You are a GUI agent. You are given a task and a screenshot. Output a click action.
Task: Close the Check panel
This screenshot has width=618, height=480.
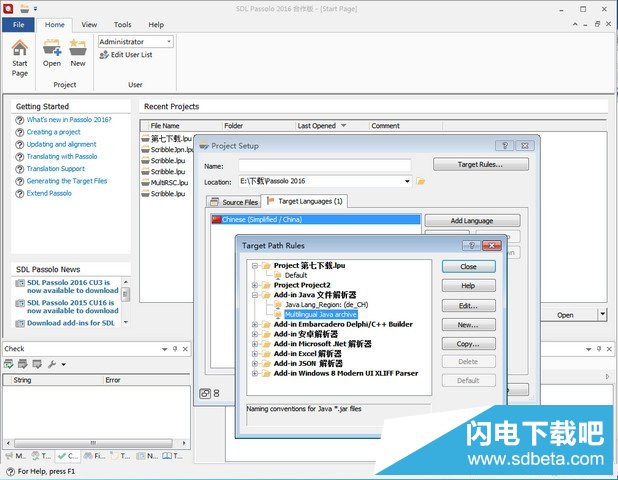click(x=185, y=349)
